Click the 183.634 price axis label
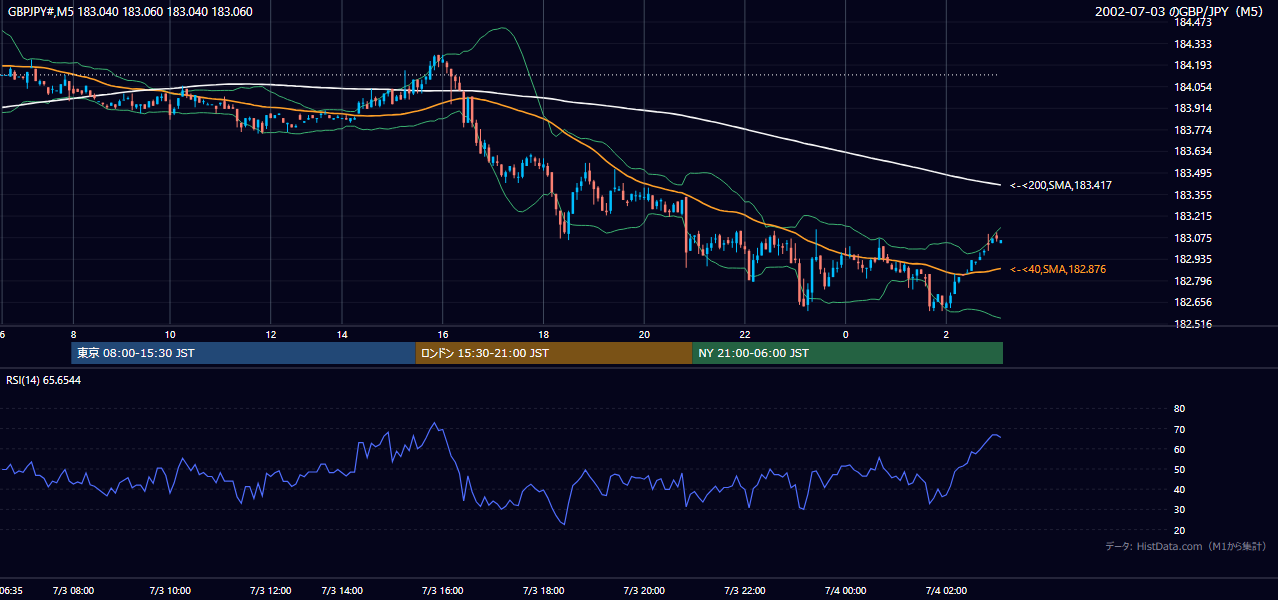Viewport: 1278px width, 600px height. 1193,152
